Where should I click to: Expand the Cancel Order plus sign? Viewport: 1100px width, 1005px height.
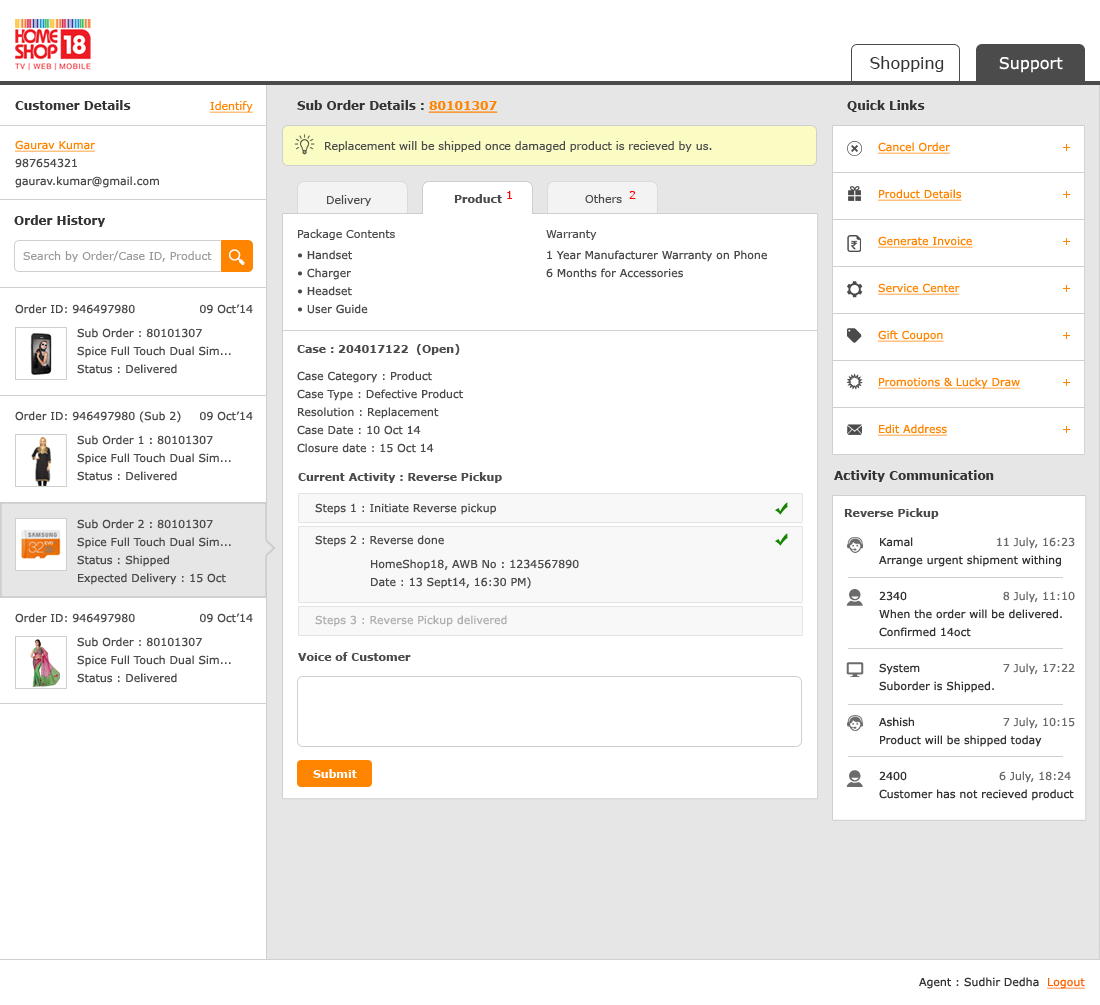coord(1066,148)
